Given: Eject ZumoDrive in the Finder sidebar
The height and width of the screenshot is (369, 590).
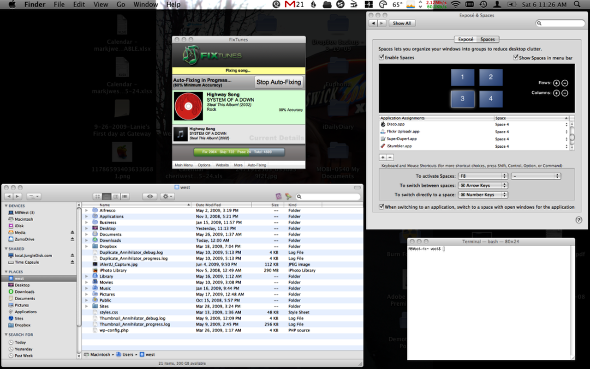Looking at the screenshot, I should 72,239.
